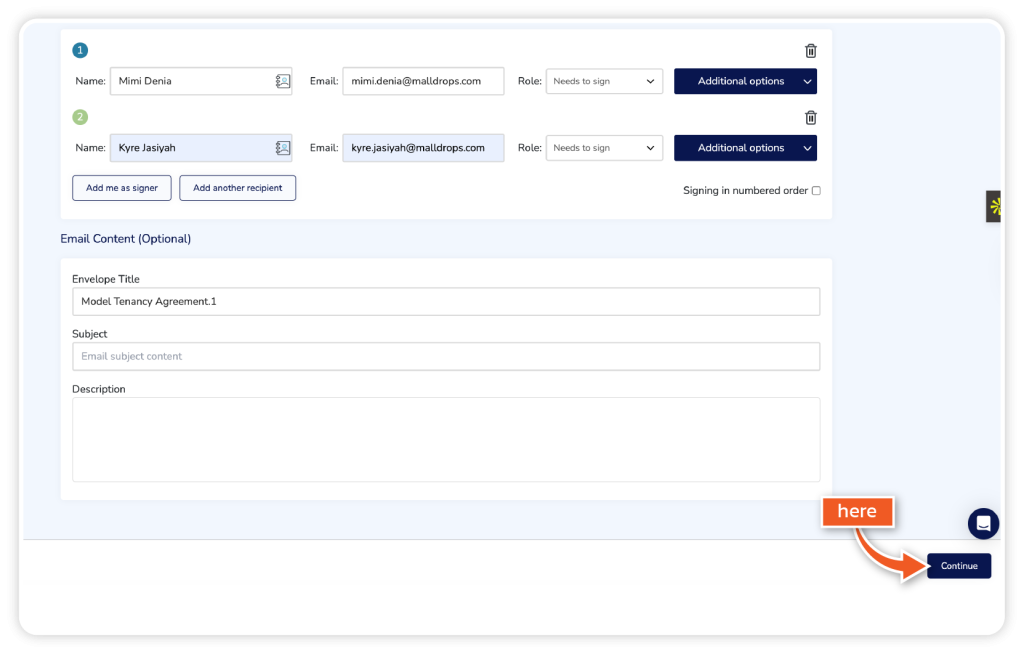Viewport: 1024px width, 654px height.
Task: Click the Mimi Denia name text field
Action: pos(190,81)
